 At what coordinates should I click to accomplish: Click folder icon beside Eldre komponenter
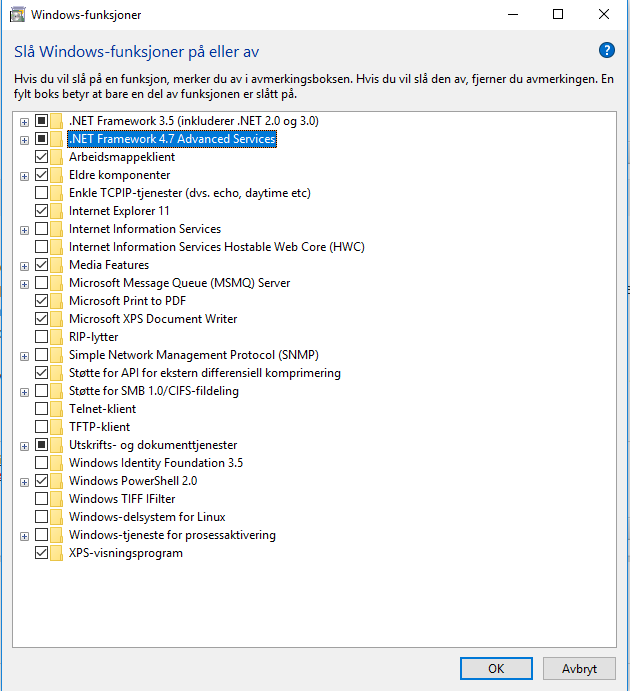pyautogui.click(x=56, y=175)
